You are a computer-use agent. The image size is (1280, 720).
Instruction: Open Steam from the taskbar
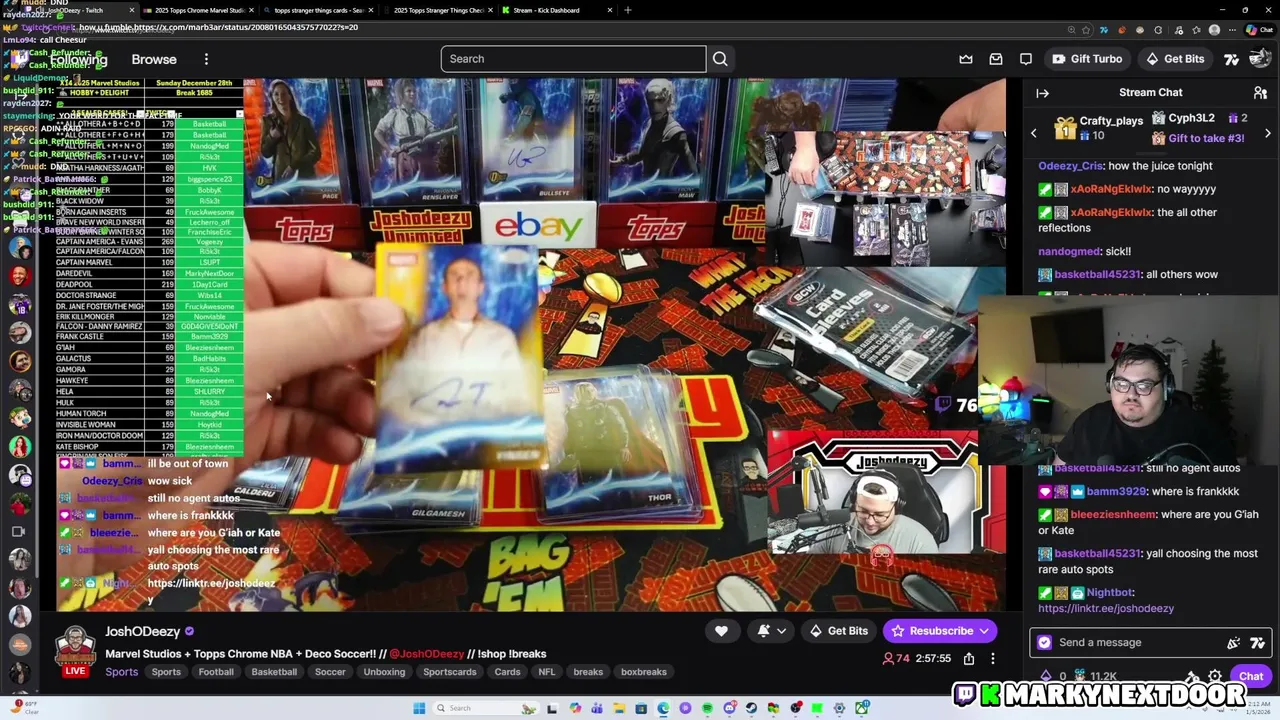click(751, 708)
